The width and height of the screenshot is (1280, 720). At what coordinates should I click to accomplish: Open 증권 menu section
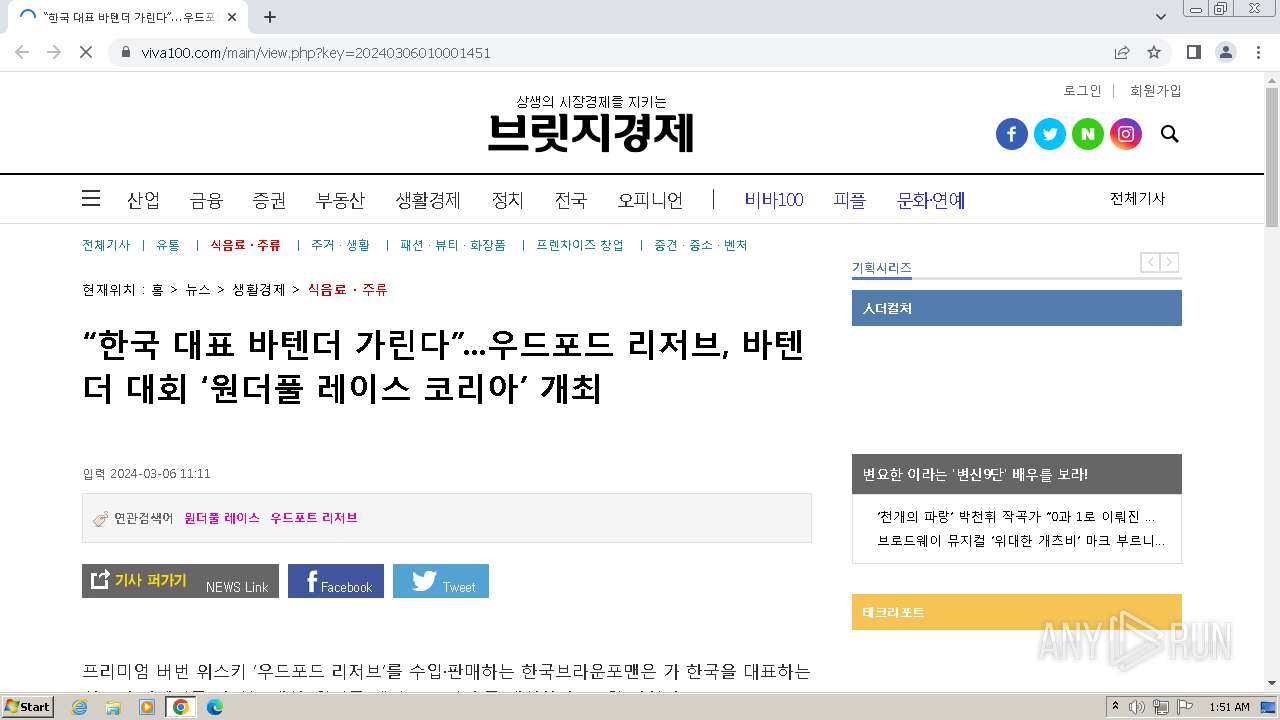coord(269,200)
